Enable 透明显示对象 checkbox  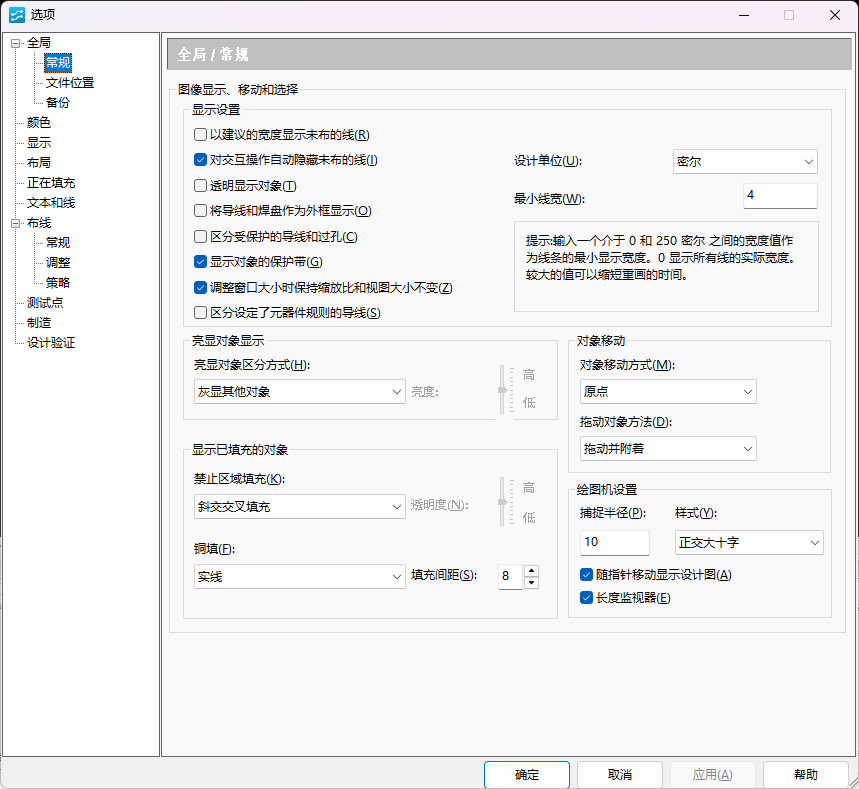(x=201, y=186)
